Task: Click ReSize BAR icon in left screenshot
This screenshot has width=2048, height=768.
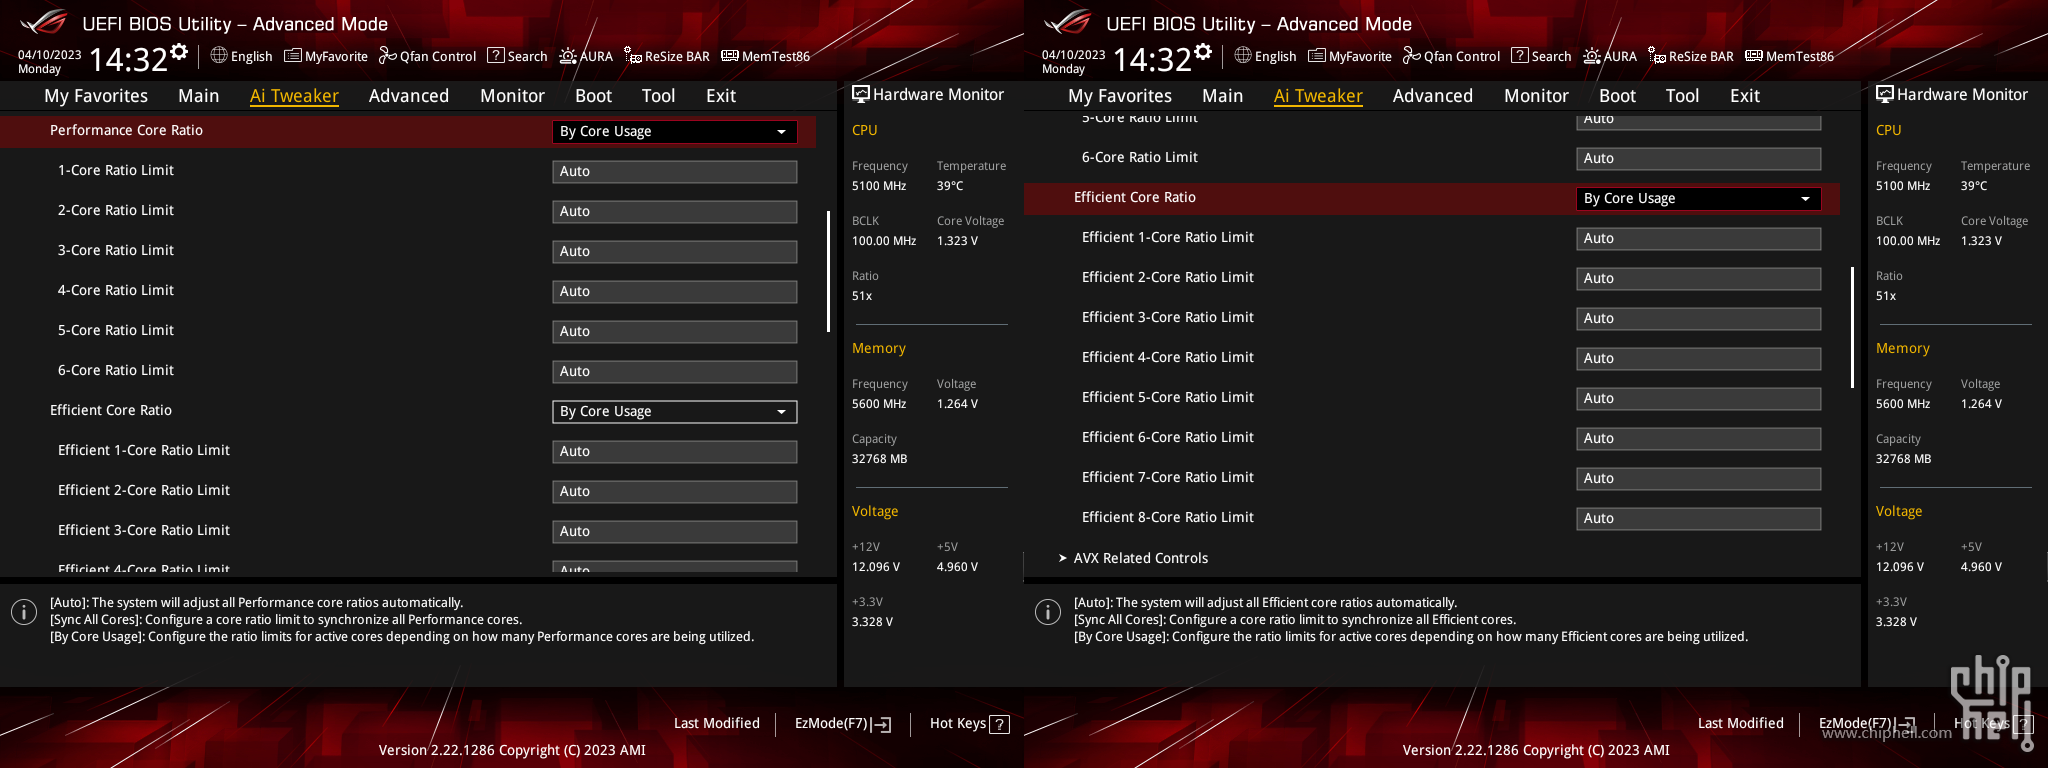Action: [x=633, y=56]
